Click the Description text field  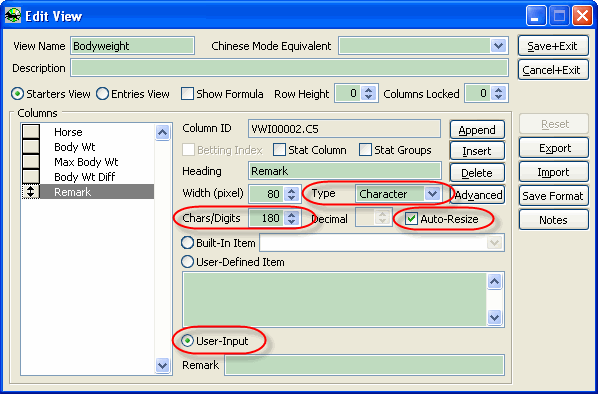point(289,68)
